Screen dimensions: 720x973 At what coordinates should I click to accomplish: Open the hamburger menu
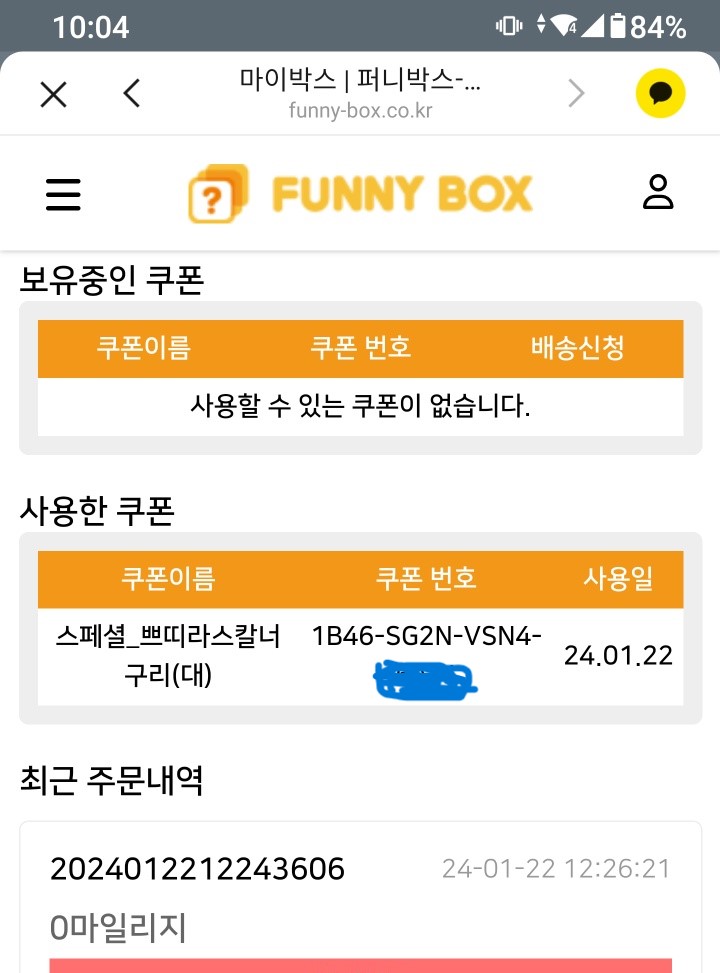[63, 194]
